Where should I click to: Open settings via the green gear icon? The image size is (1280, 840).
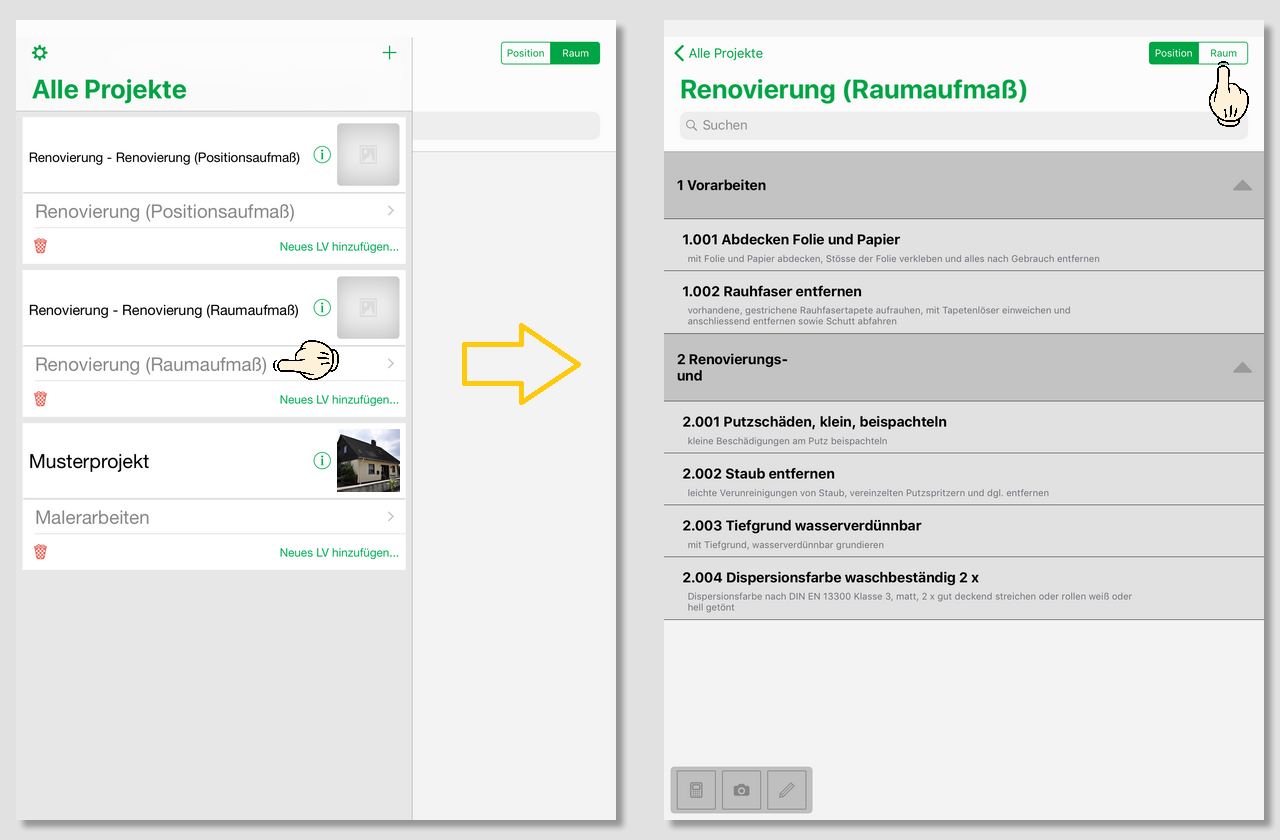(40, 53)
